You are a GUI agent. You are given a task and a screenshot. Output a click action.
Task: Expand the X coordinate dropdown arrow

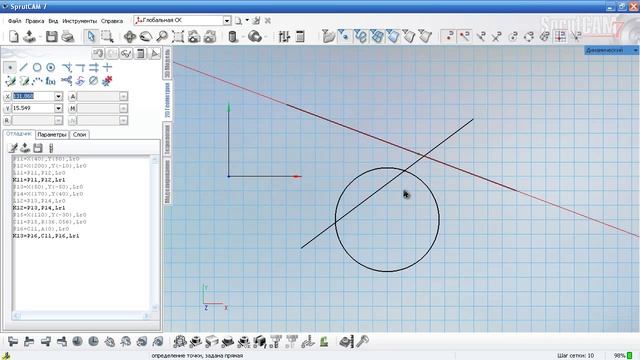click(58, 96)
